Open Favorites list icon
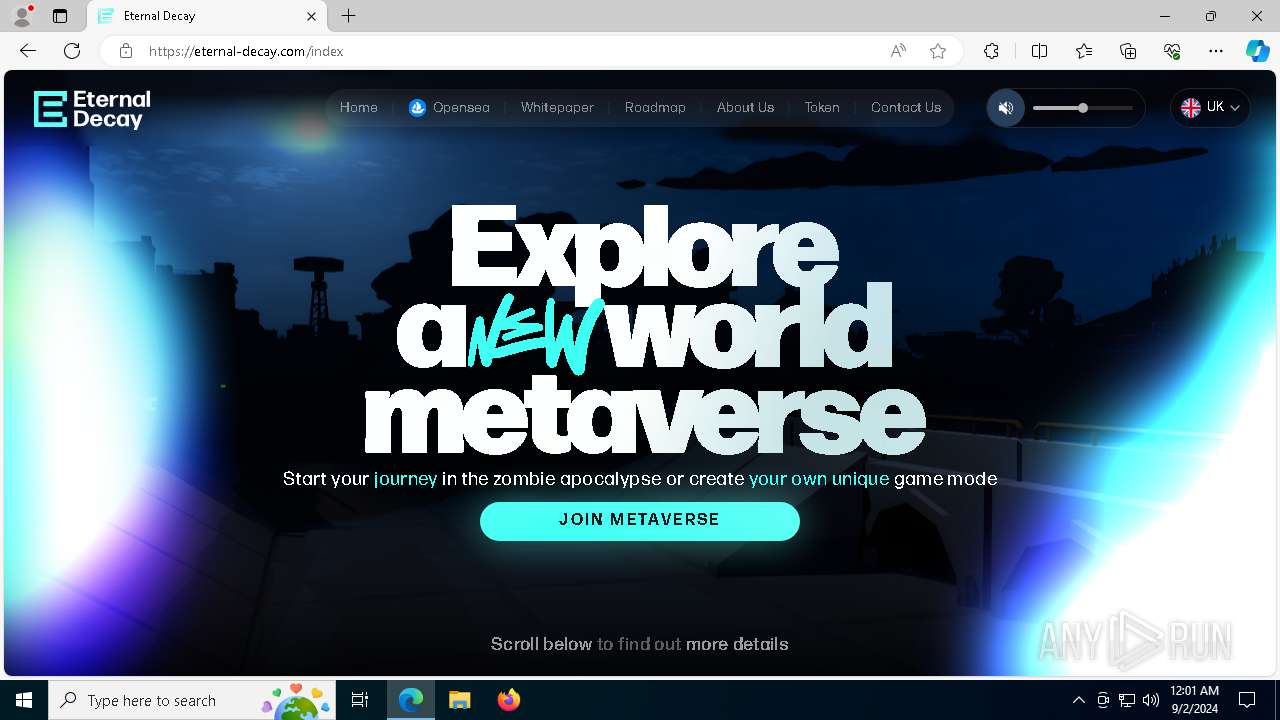 point(1084,51)
